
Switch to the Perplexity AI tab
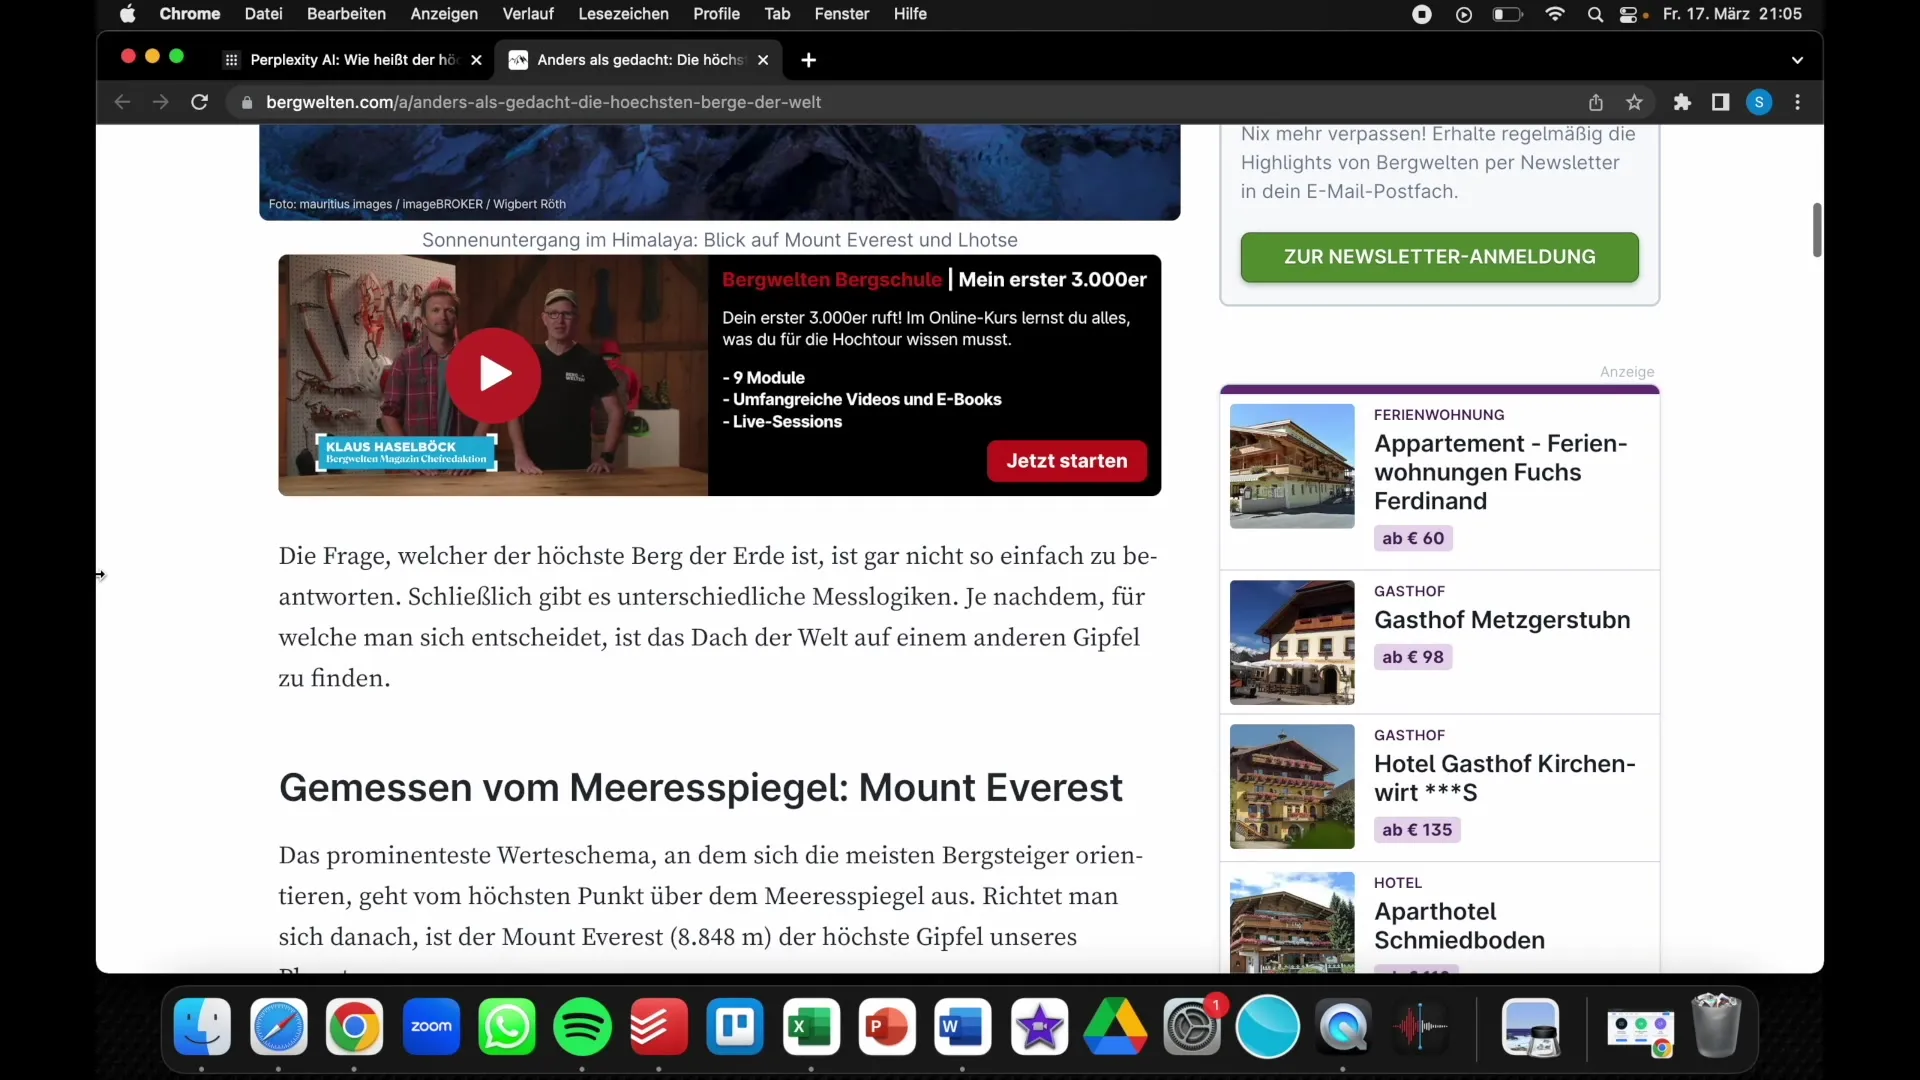tap(352, 59)
